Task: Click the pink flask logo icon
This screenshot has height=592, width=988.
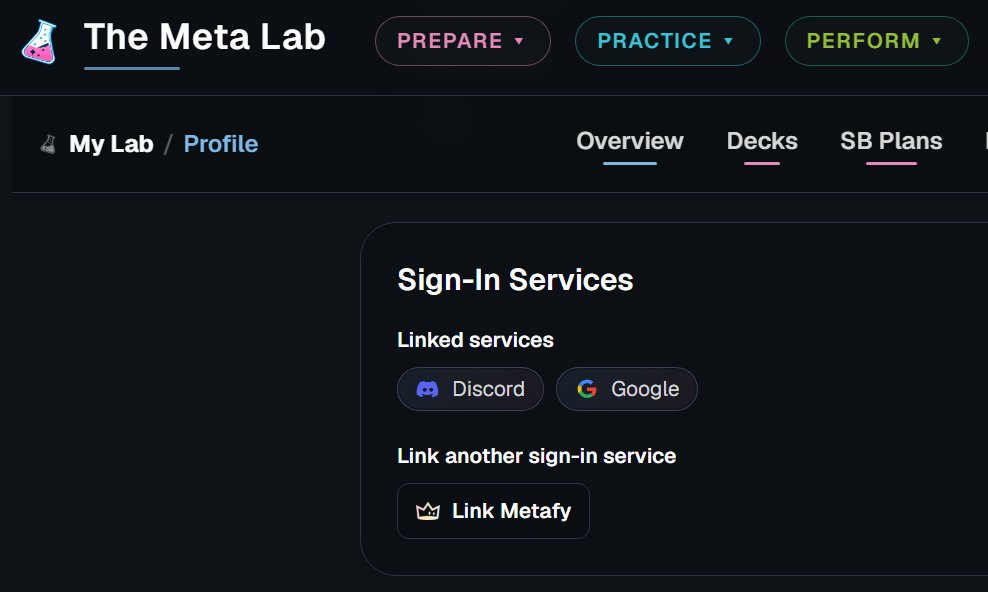Action: [x=40, y=42]
